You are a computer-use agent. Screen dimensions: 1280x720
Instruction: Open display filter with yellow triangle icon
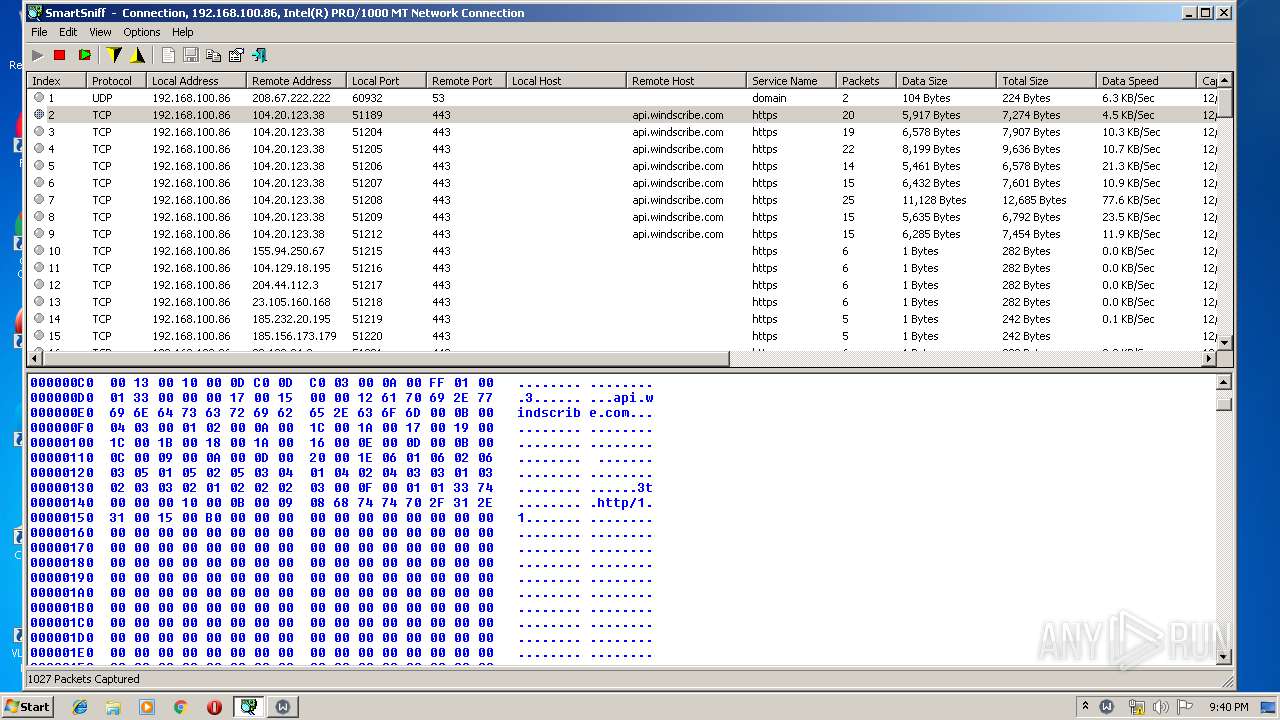tap(137, 55)
